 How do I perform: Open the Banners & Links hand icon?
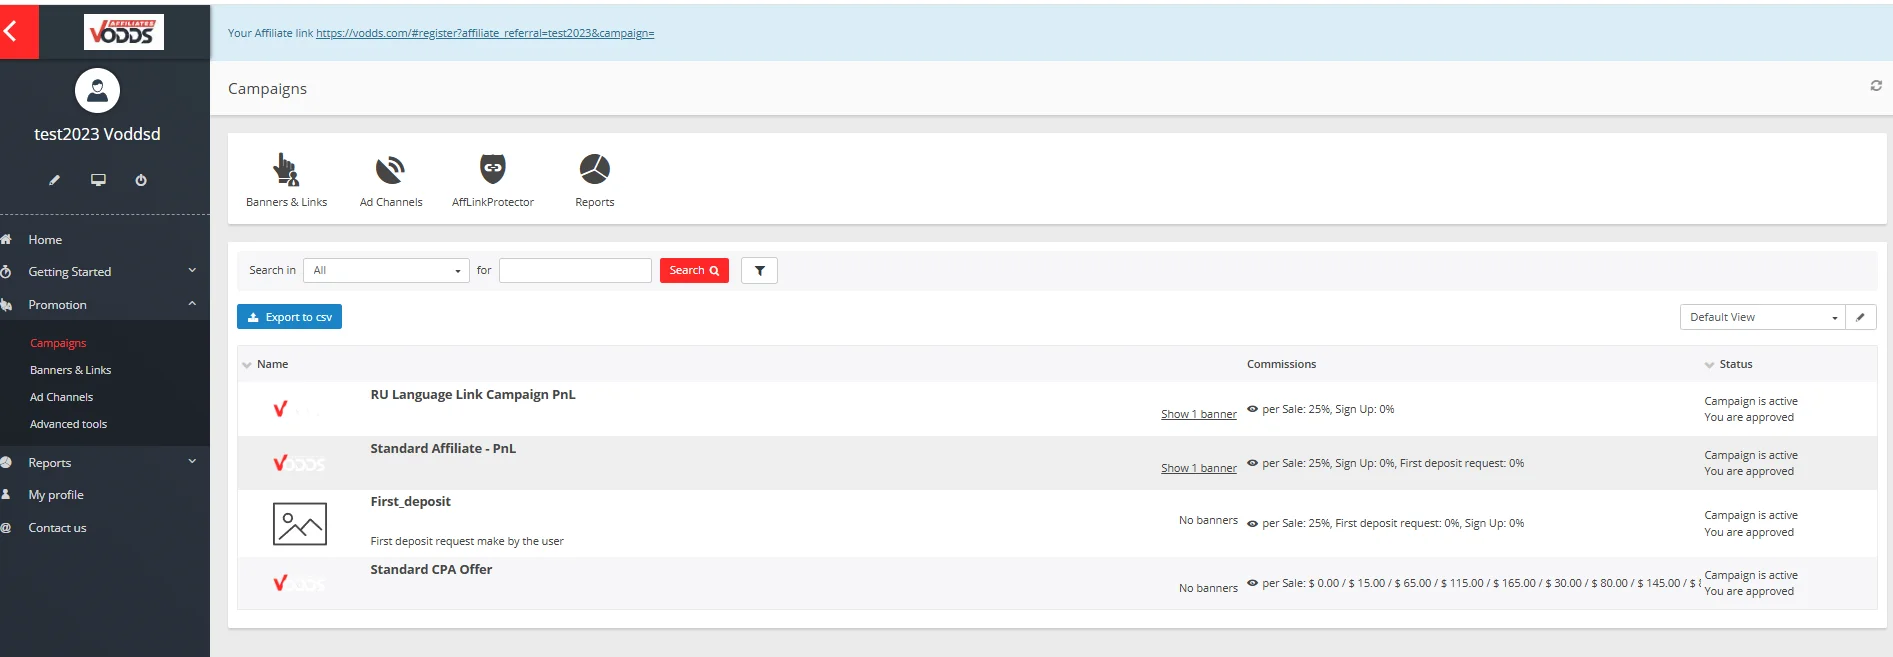click(x=286, y=170)
